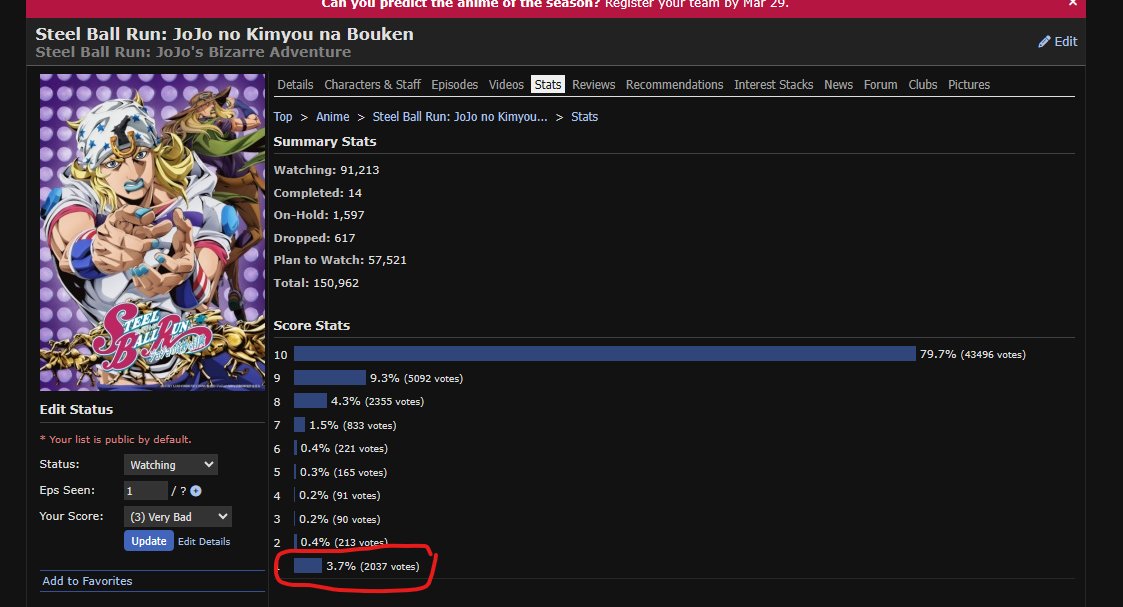Switch to the Details tab

pos(295,84)
